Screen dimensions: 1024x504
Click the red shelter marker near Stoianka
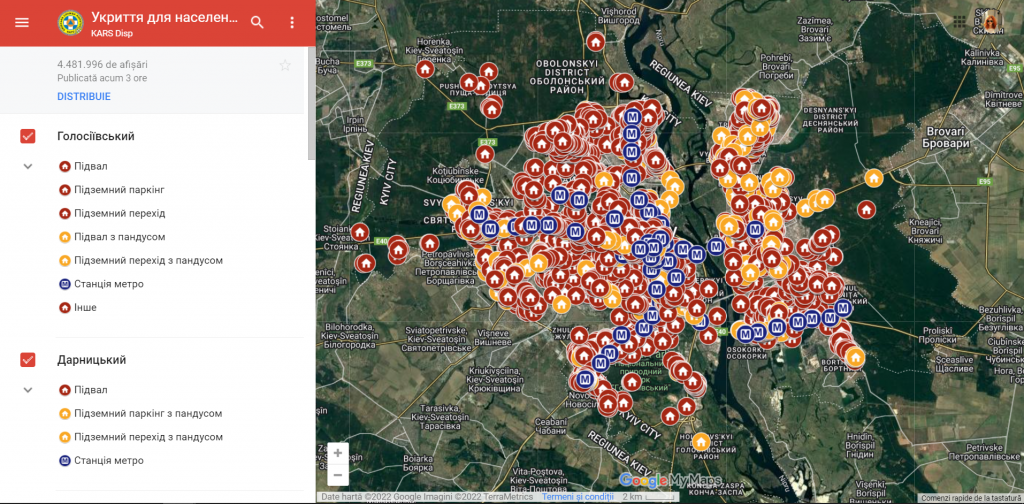click(x=360, y=232)
